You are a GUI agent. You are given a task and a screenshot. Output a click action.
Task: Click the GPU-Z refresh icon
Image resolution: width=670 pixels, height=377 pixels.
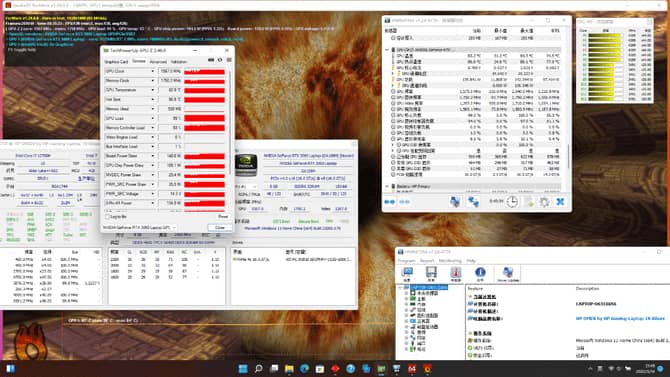[x=220, y=60]
